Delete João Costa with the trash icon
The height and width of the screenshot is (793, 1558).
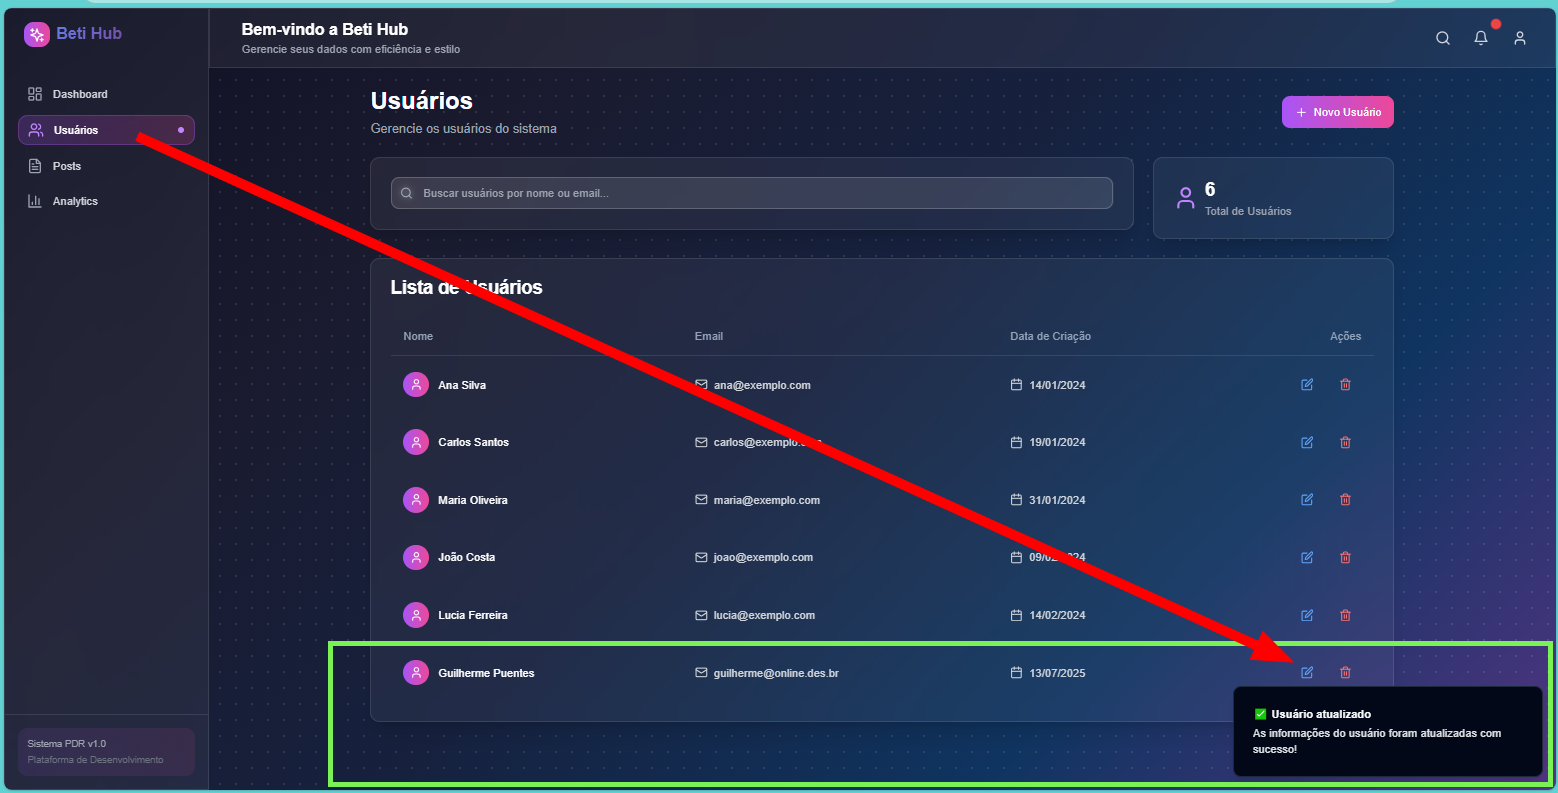tap(1345, 557)
